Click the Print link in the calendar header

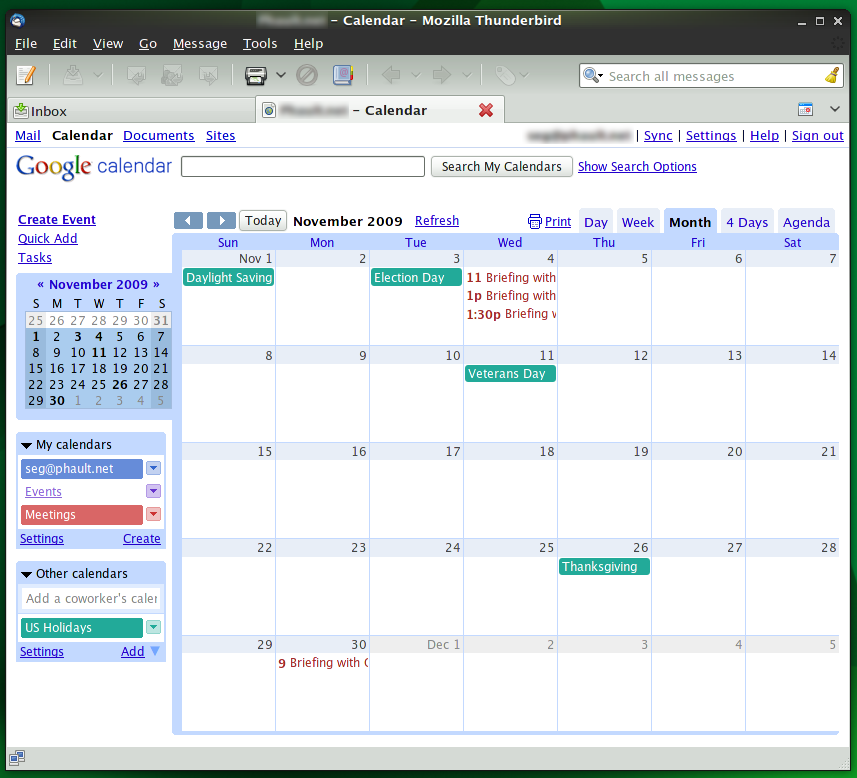[x=557, y=221]
